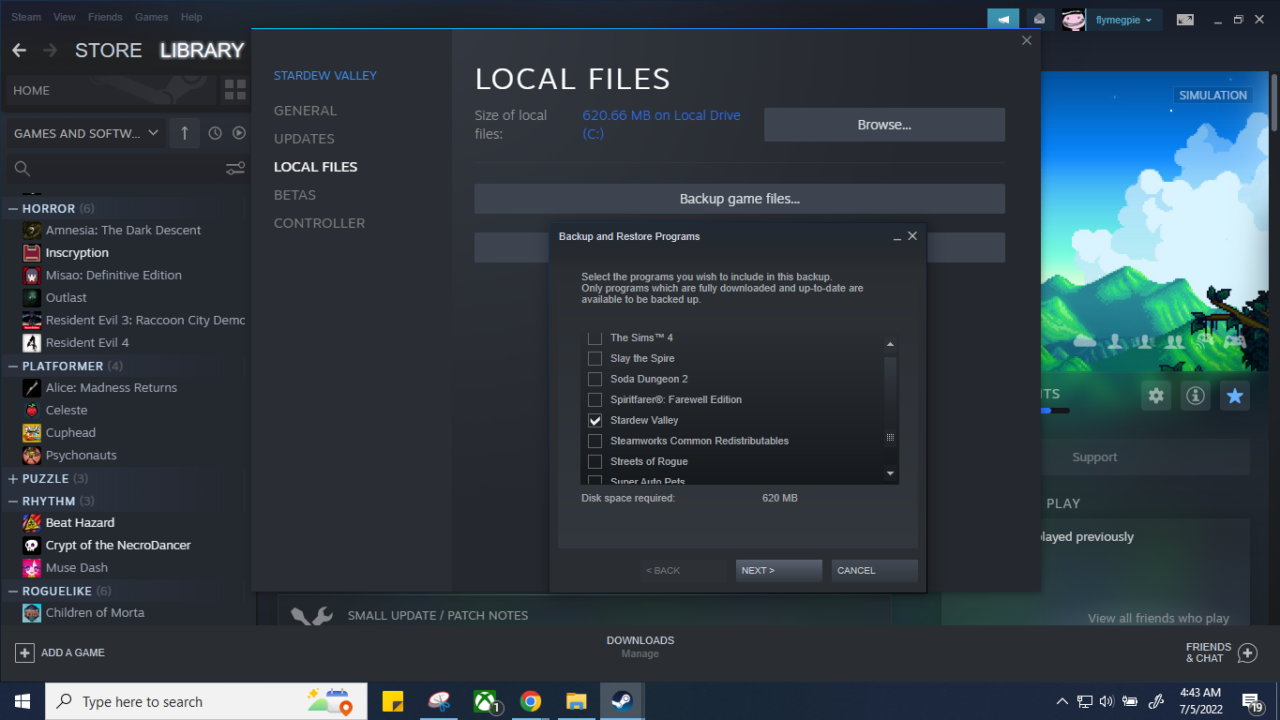Collapse the PLATFORMER category
Image resolution: width=1280 pixels, height=720 pixels.
[x=13, y=366]
